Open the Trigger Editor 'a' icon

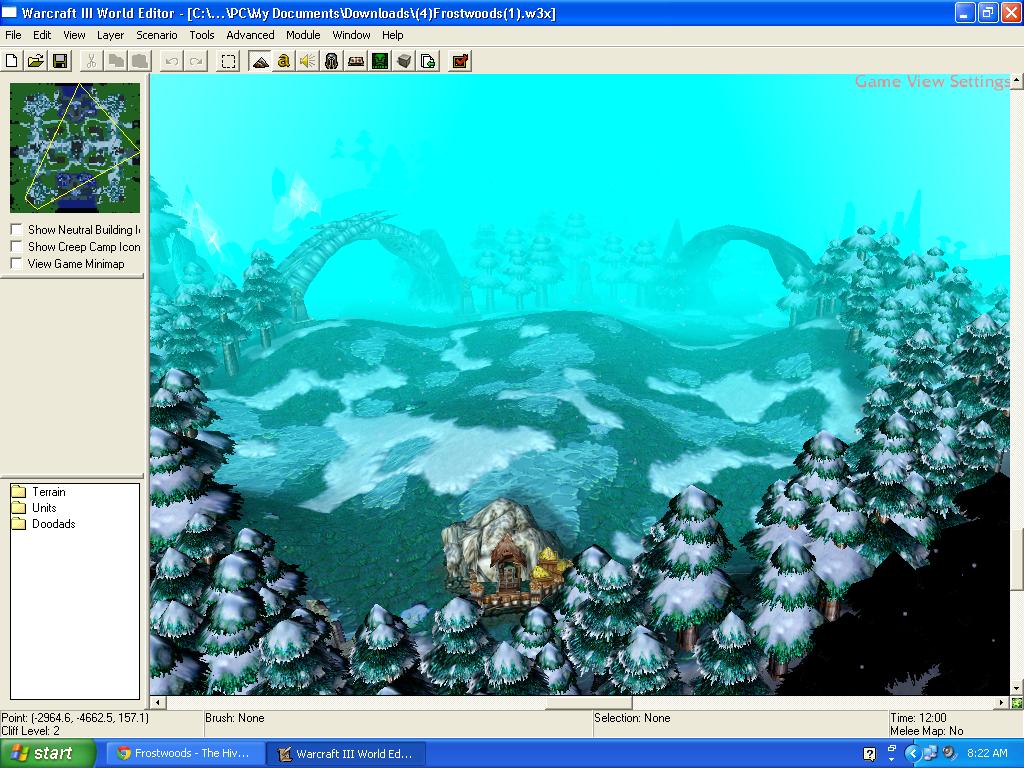point(283,61)
